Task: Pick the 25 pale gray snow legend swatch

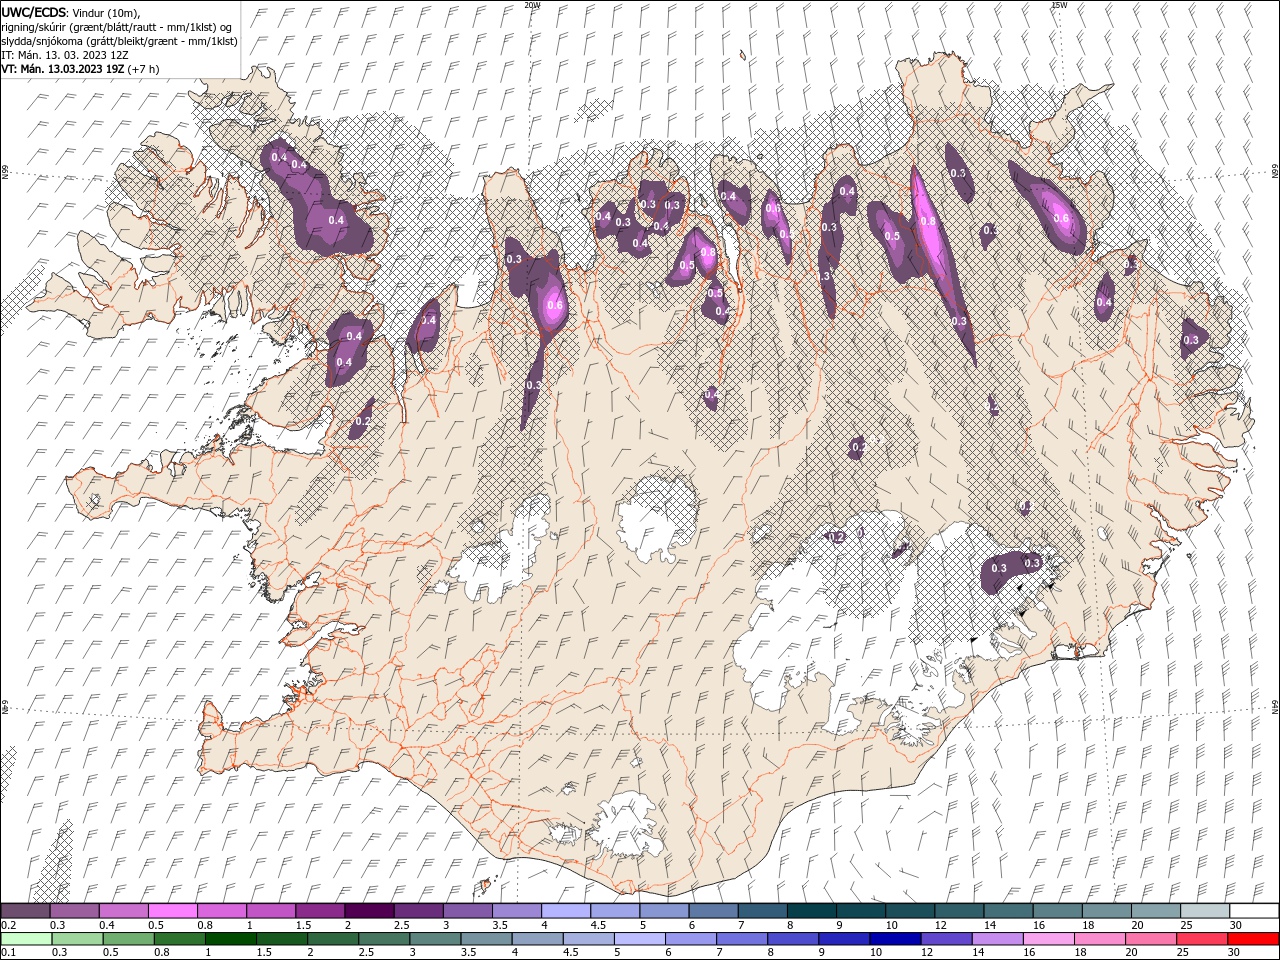Action: [x=1206, y=911]
